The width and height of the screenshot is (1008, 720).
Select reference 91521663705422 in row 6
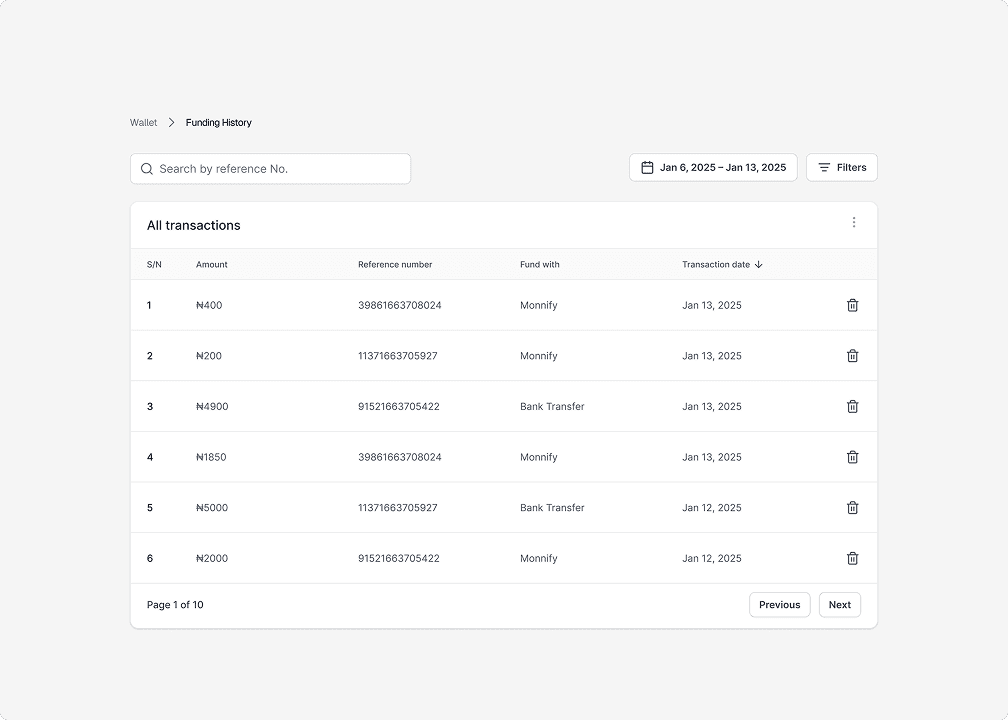tap(399, 558)
